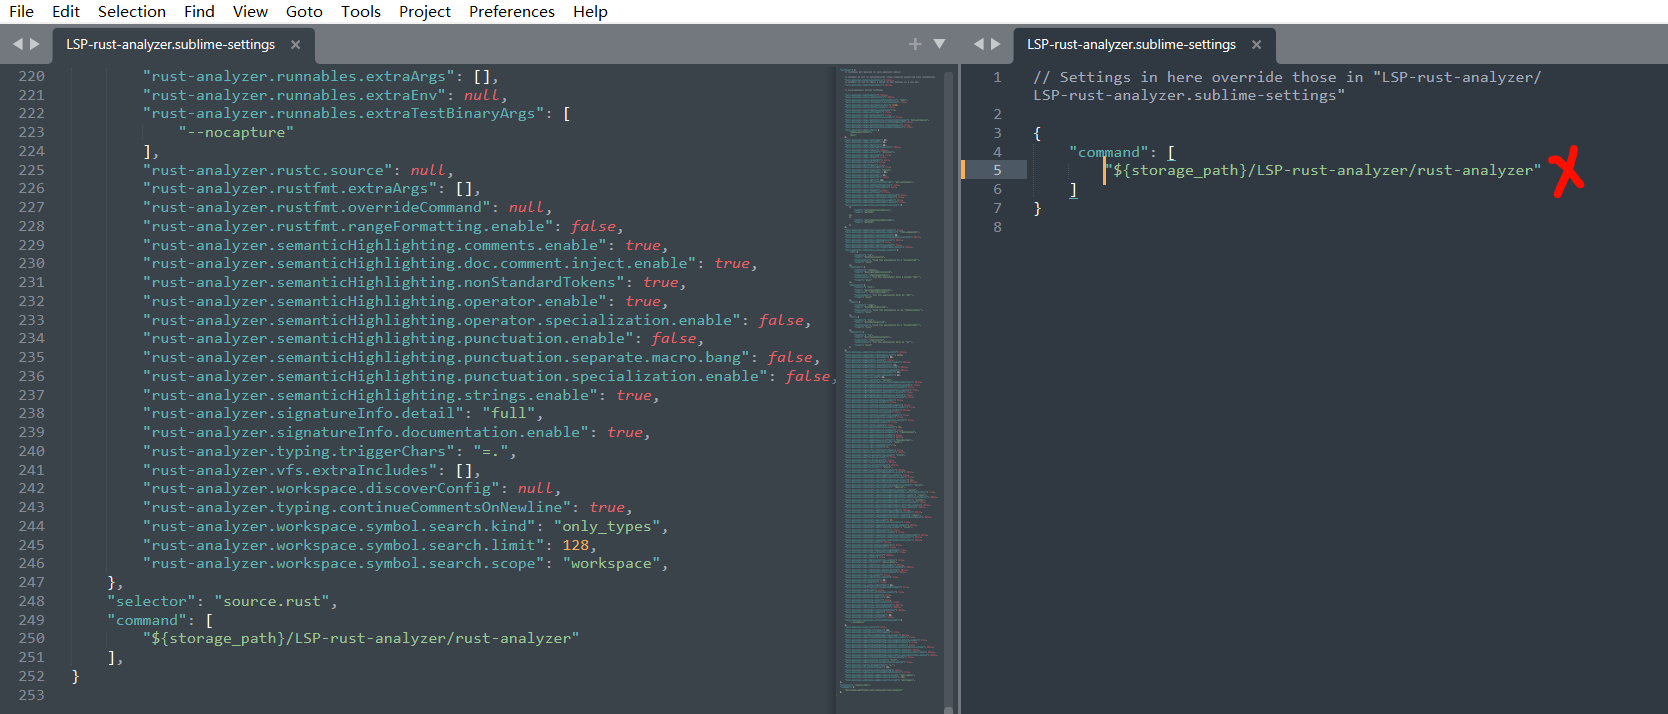The height and width of the screenshot is (714, 1668).
Task: Place the cursor on the "command" key in the right editor
Action: click(x=1109, y=152)
